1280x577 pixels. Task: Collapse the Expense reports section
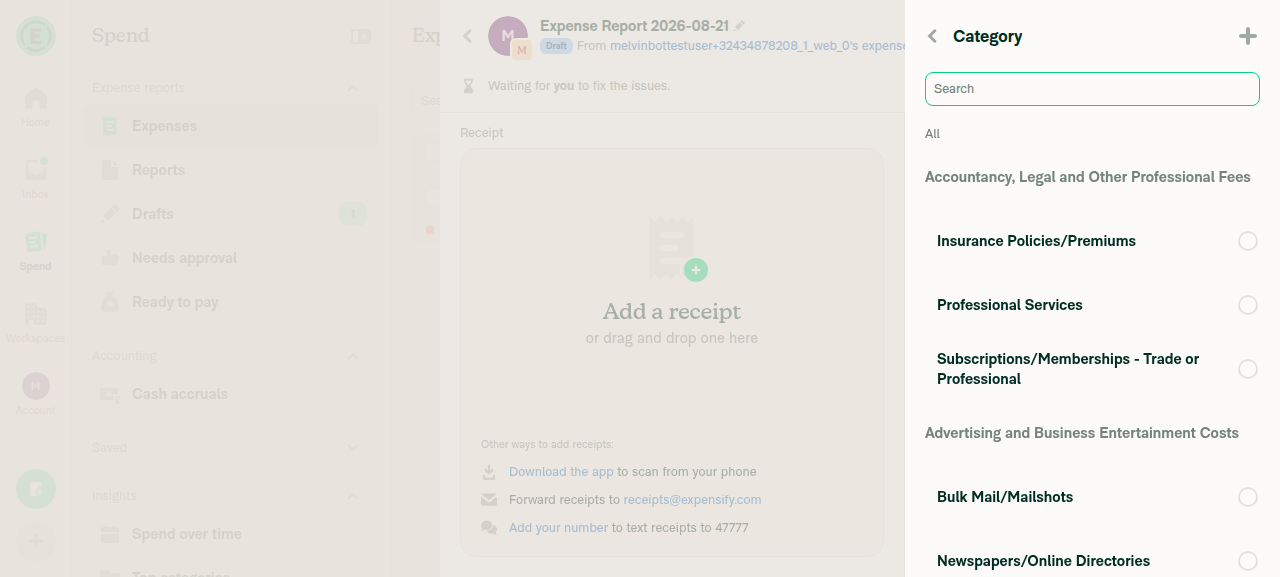tap(352, 88)
